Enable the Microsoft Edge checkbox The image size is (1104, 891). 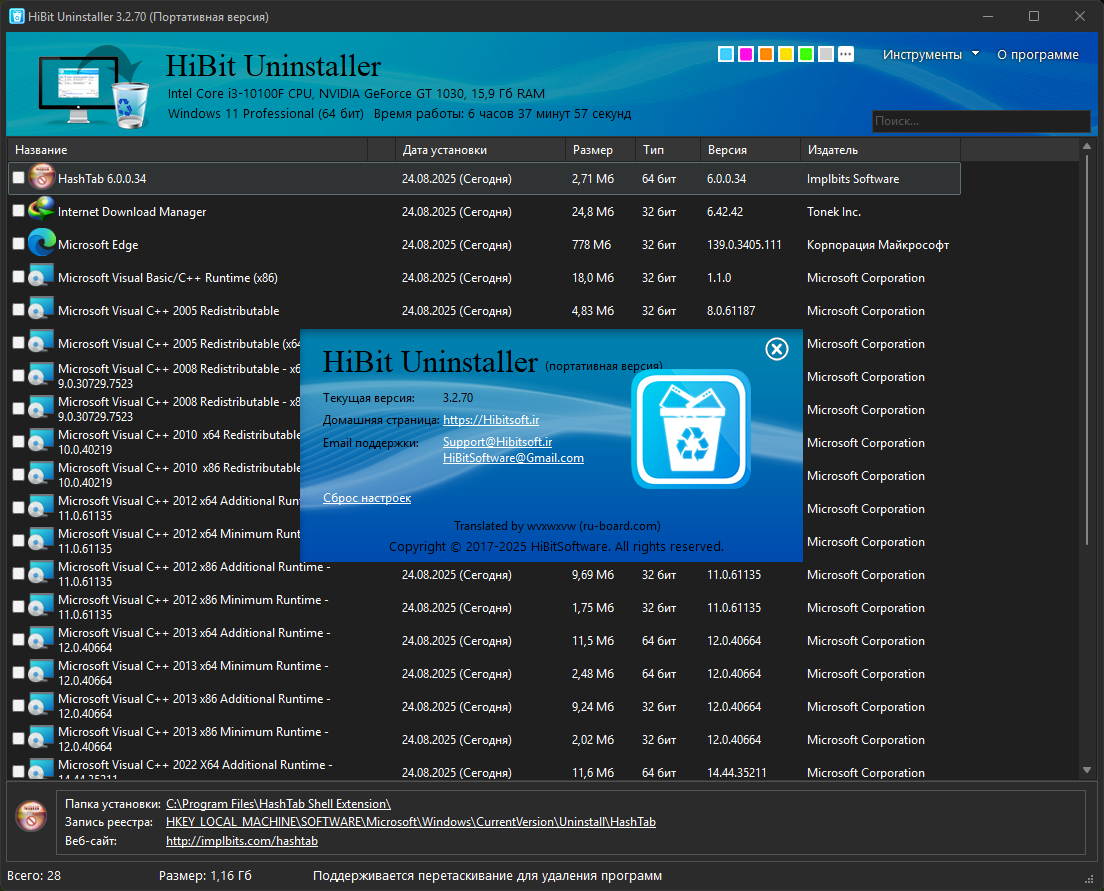(17, 244)
